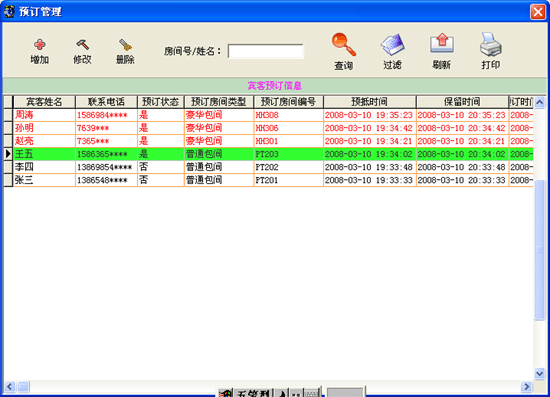Click the 宾客姓名 column header
This screenshot has width=550, height=397.
click(44, 102)
